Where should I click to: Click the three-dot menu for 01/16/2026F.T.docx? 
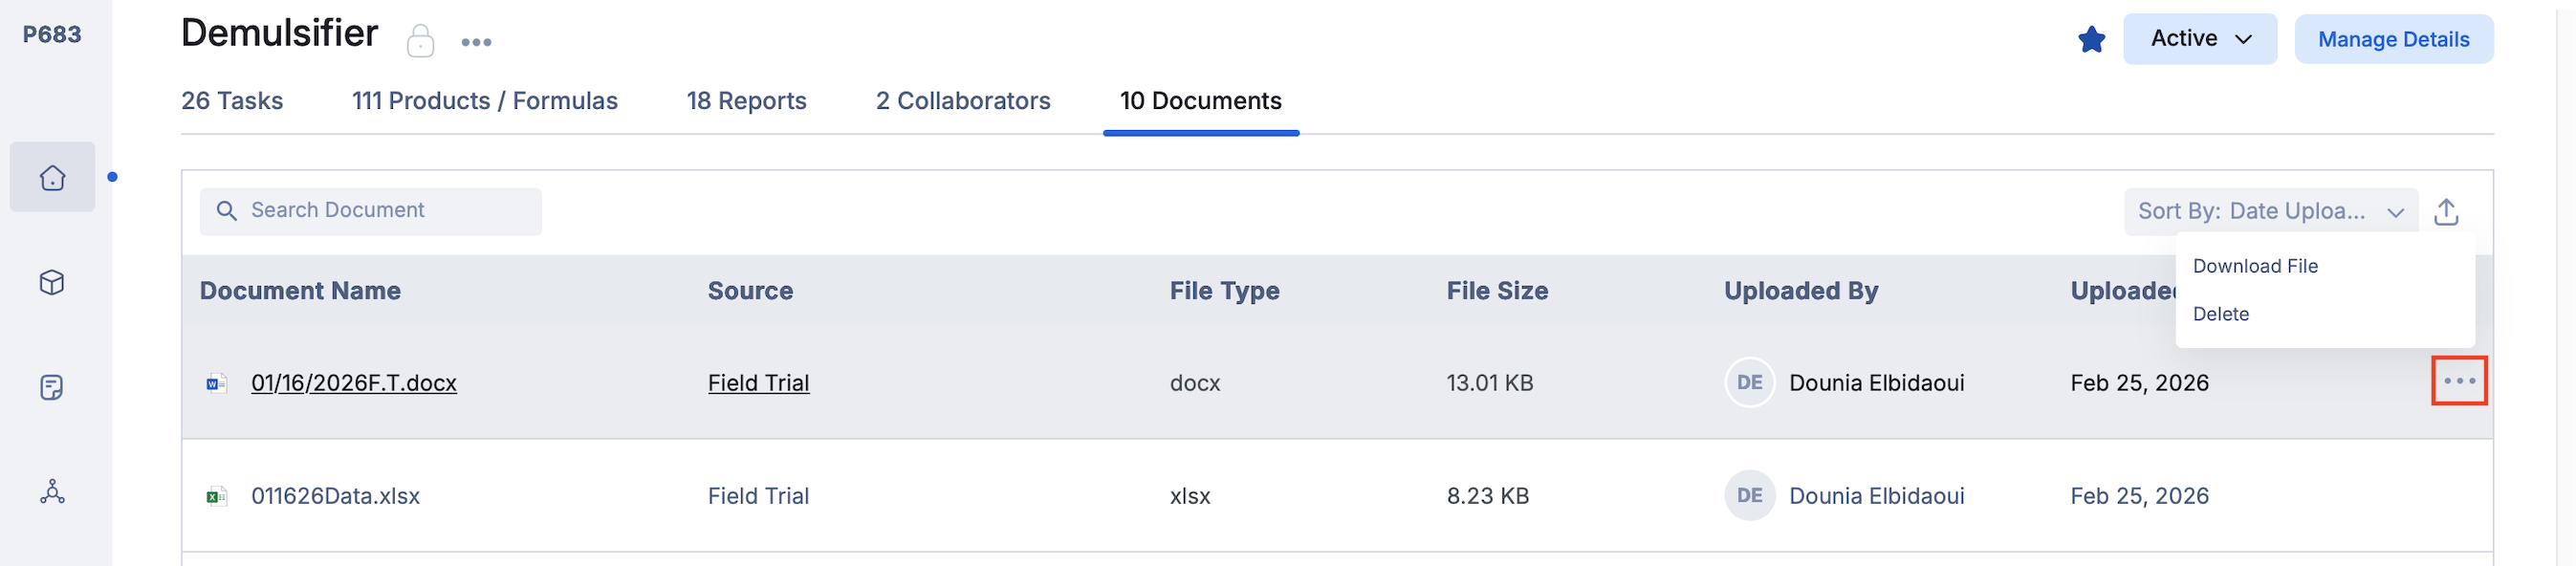(2459, 381)
